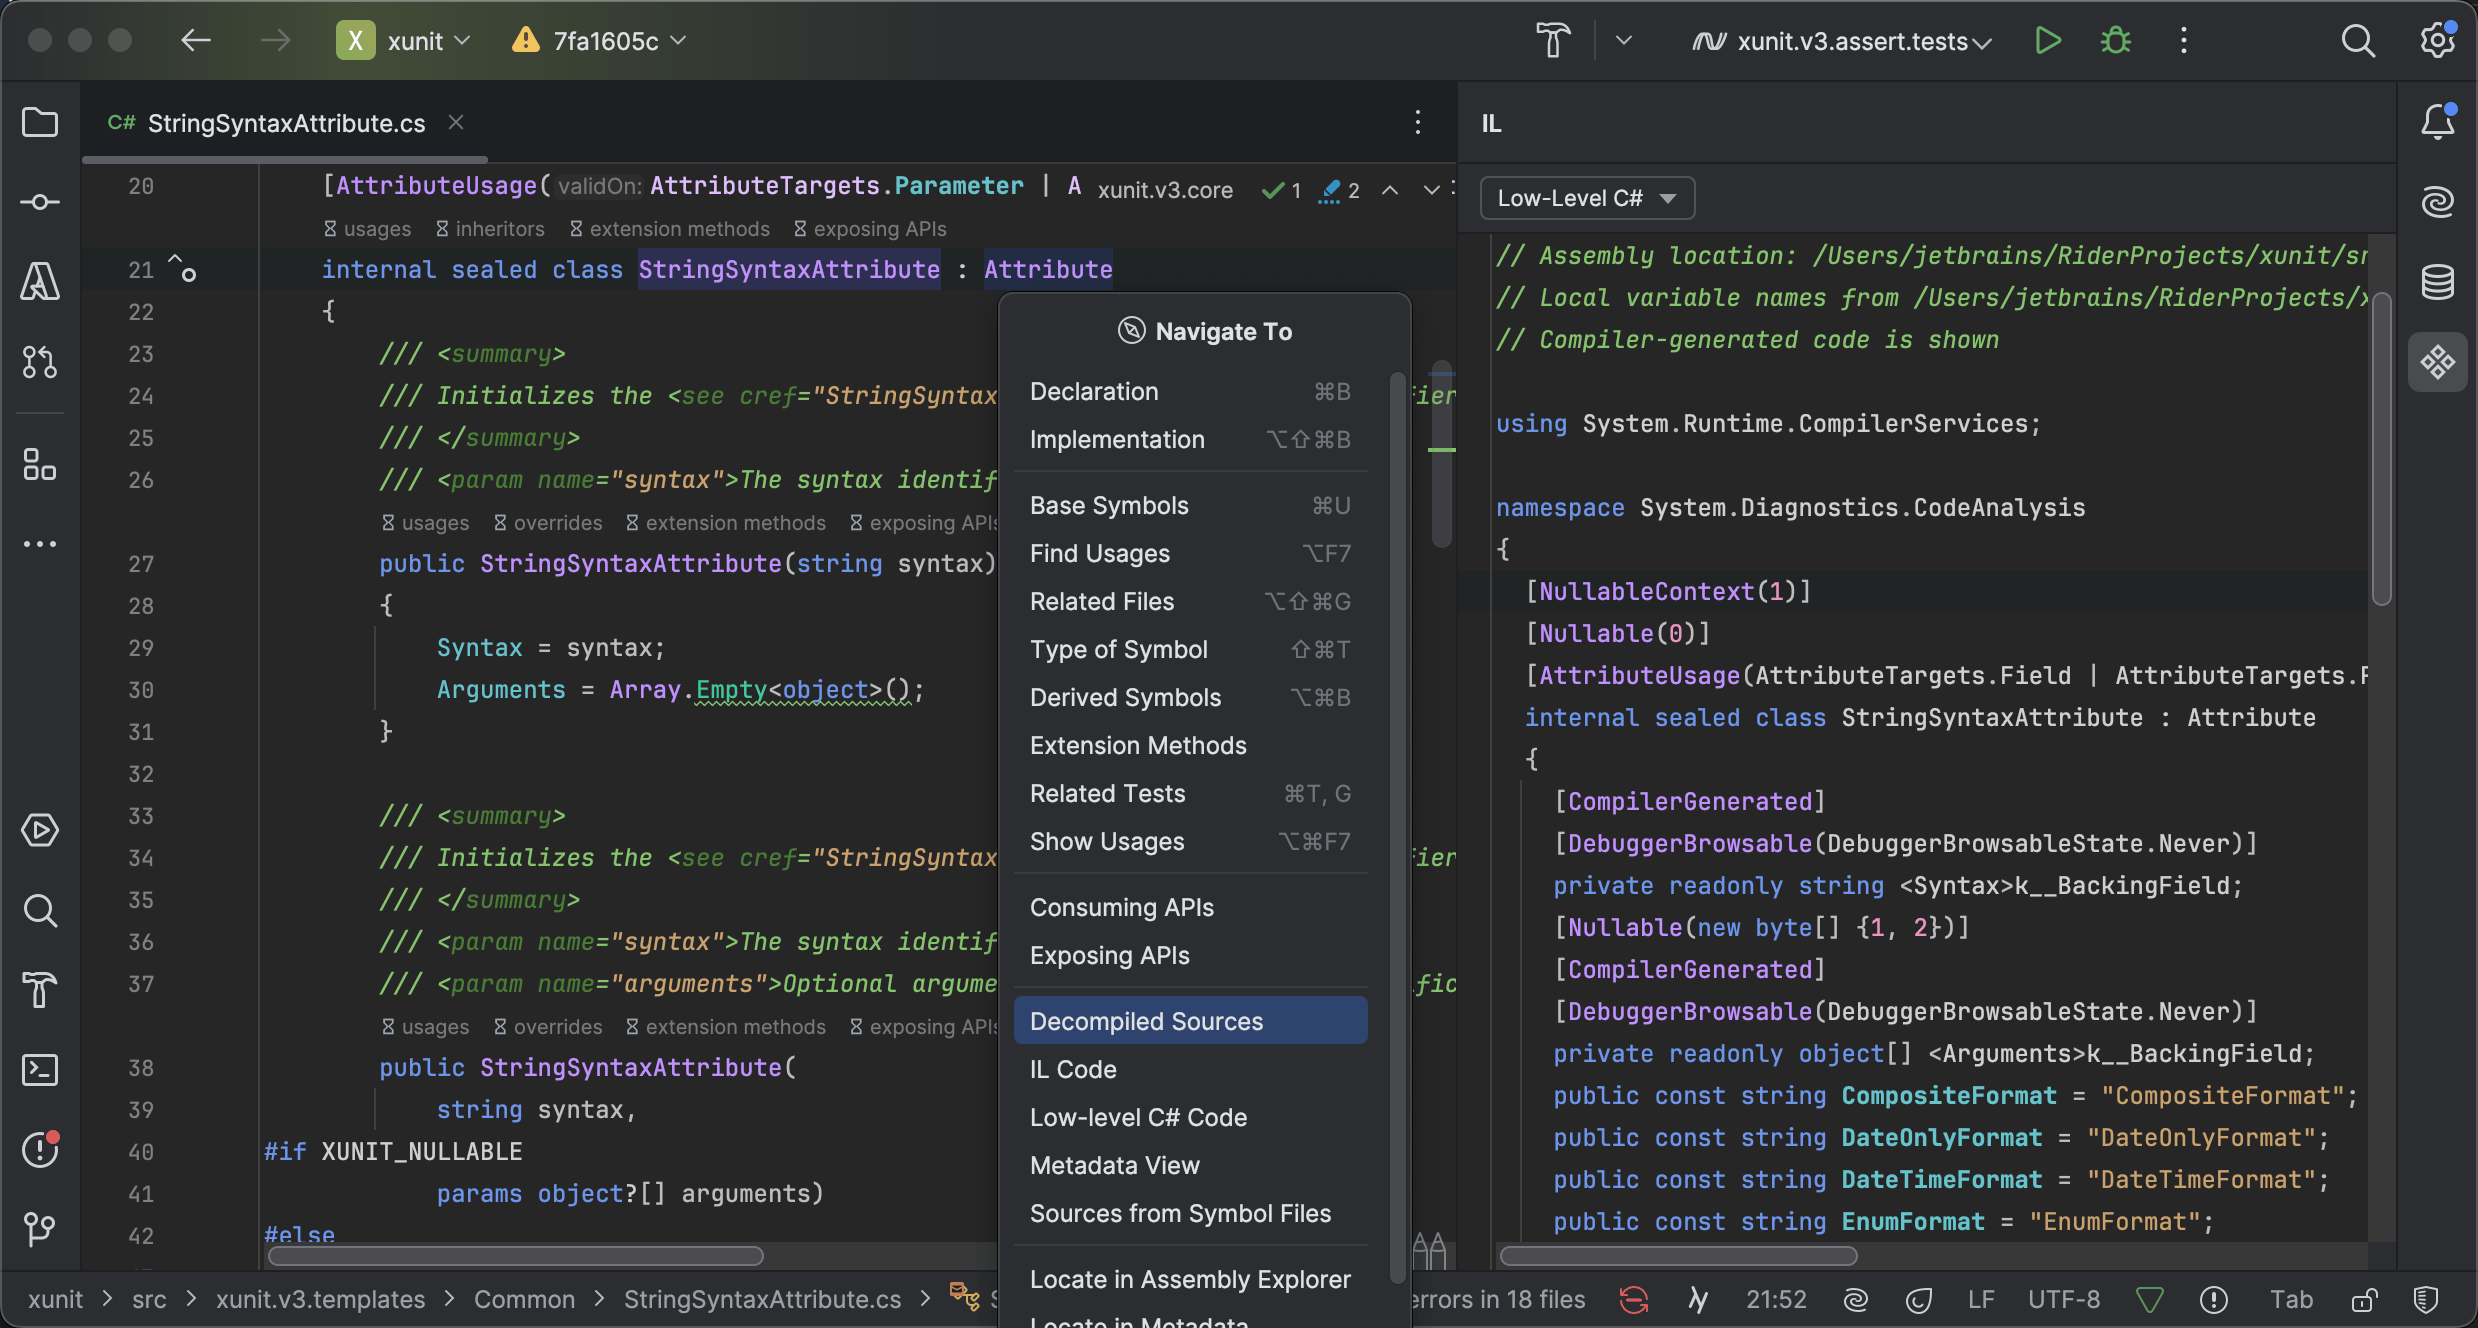Open the Build hammer icon in toolbar
This screenshot has width=2478, height=1328.
pos(1553,41)
